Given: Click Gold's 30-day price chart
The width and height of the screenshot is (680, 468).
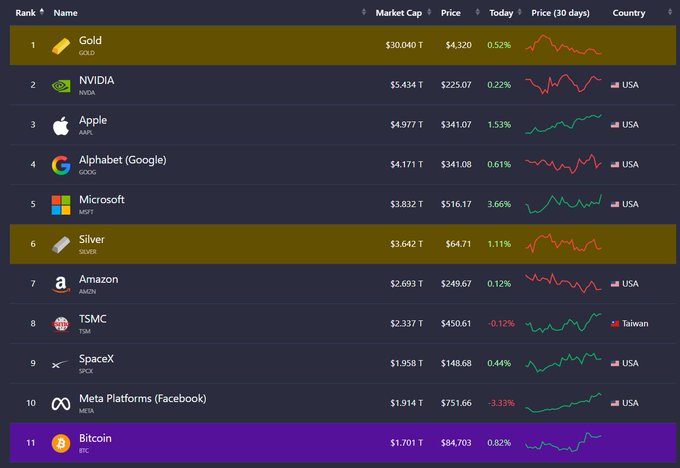Looking at the screenshot, I should tap(563, 45).
